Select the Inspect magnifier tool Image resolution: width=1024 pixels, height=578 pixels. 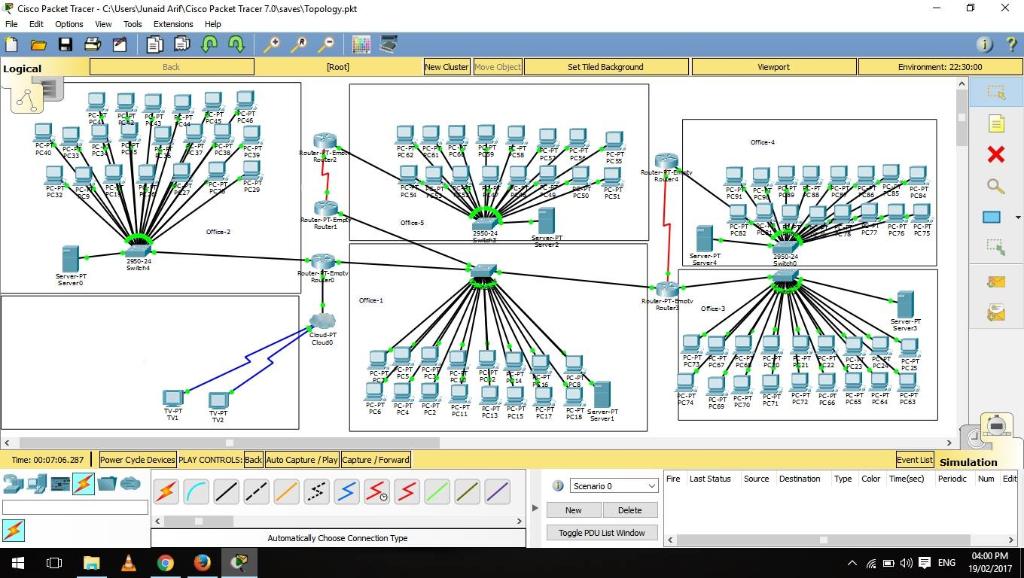tap(996, 186)
